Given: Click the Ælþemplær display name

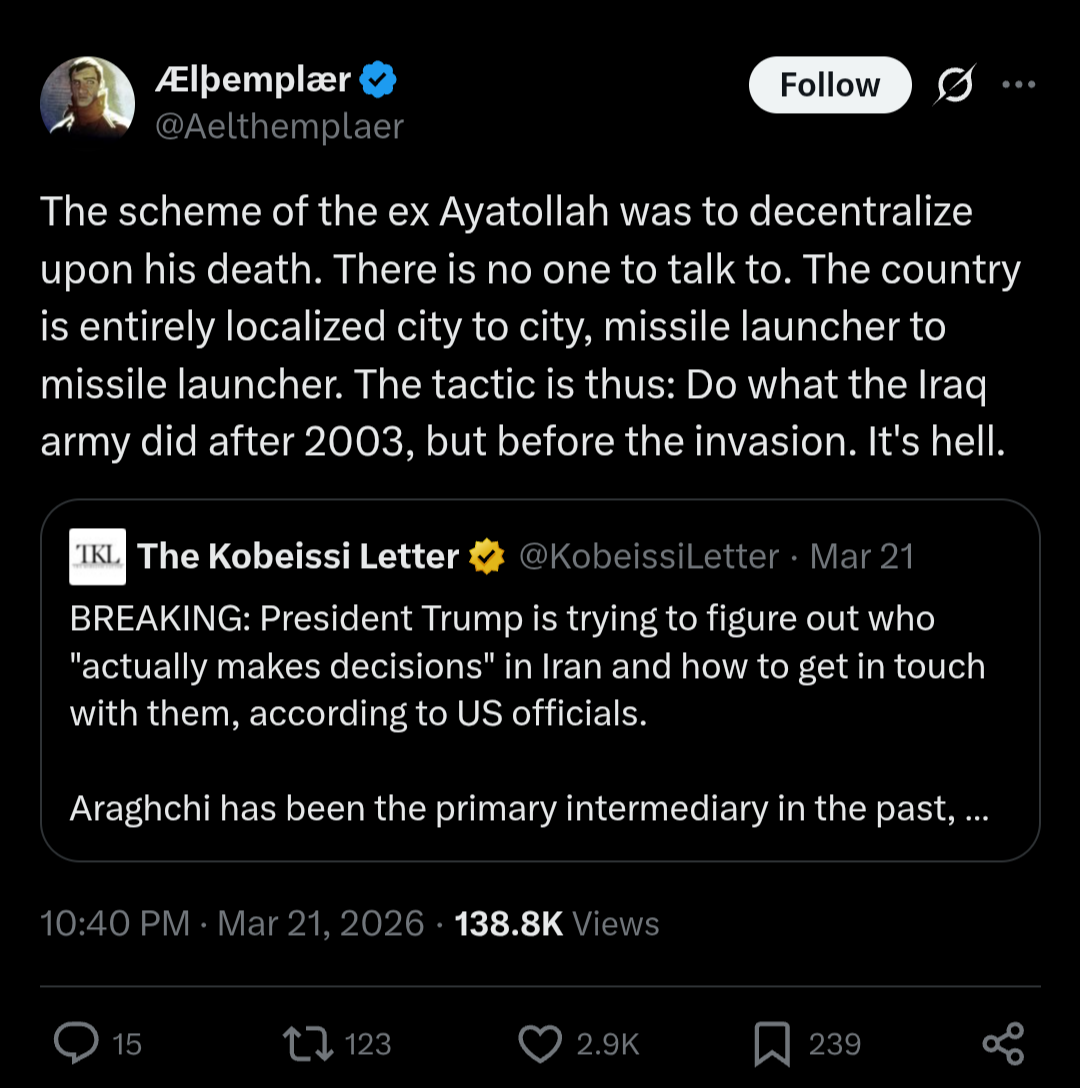Looking at the screenshot, I should (253, 80).
